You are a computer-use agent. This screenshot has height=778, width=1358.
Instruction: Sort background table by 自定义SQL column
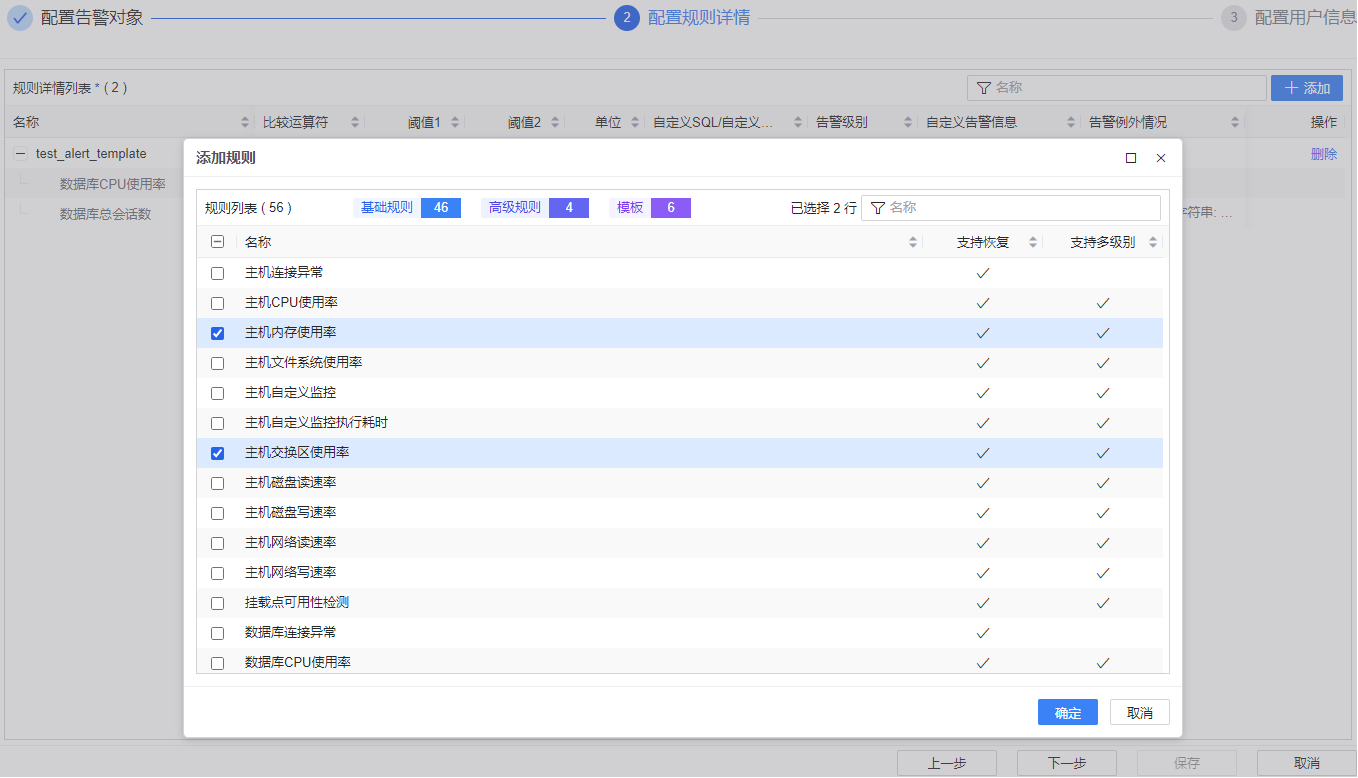pyautogui.click(x=798, y=122)
